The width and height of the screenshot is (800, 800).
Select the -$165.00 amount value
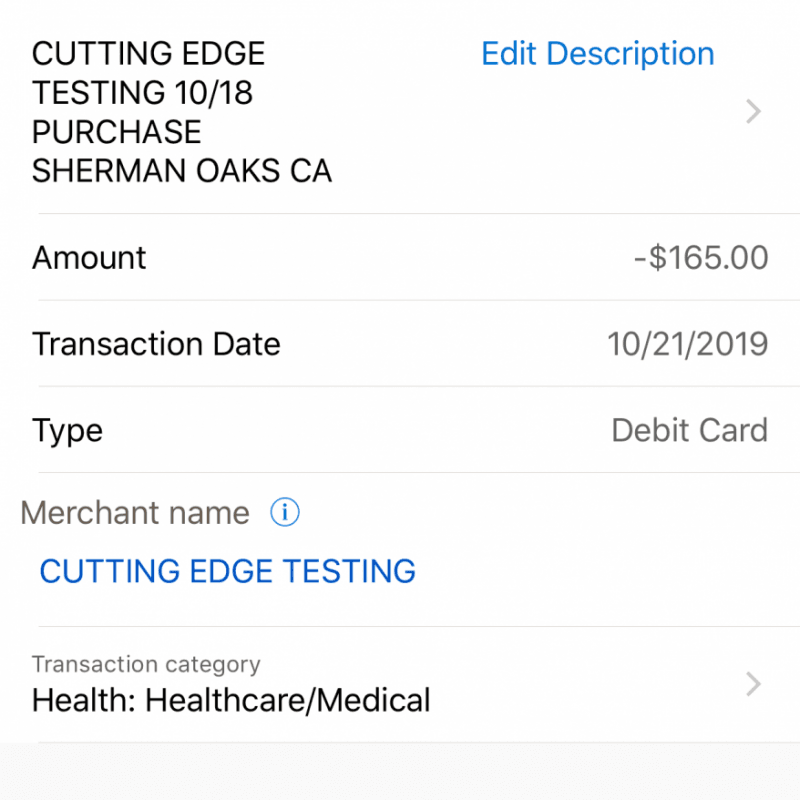pyautogui.click(x=701, y=257)
